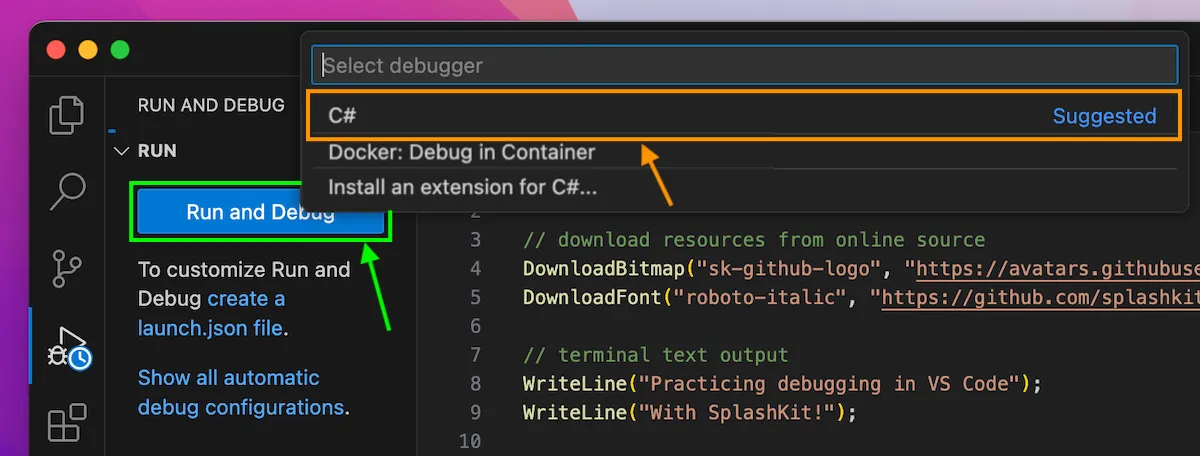This screenshot has width=1200, height=456.
Task: Click the 'terminal text output' comment
Action: (656, 355)
